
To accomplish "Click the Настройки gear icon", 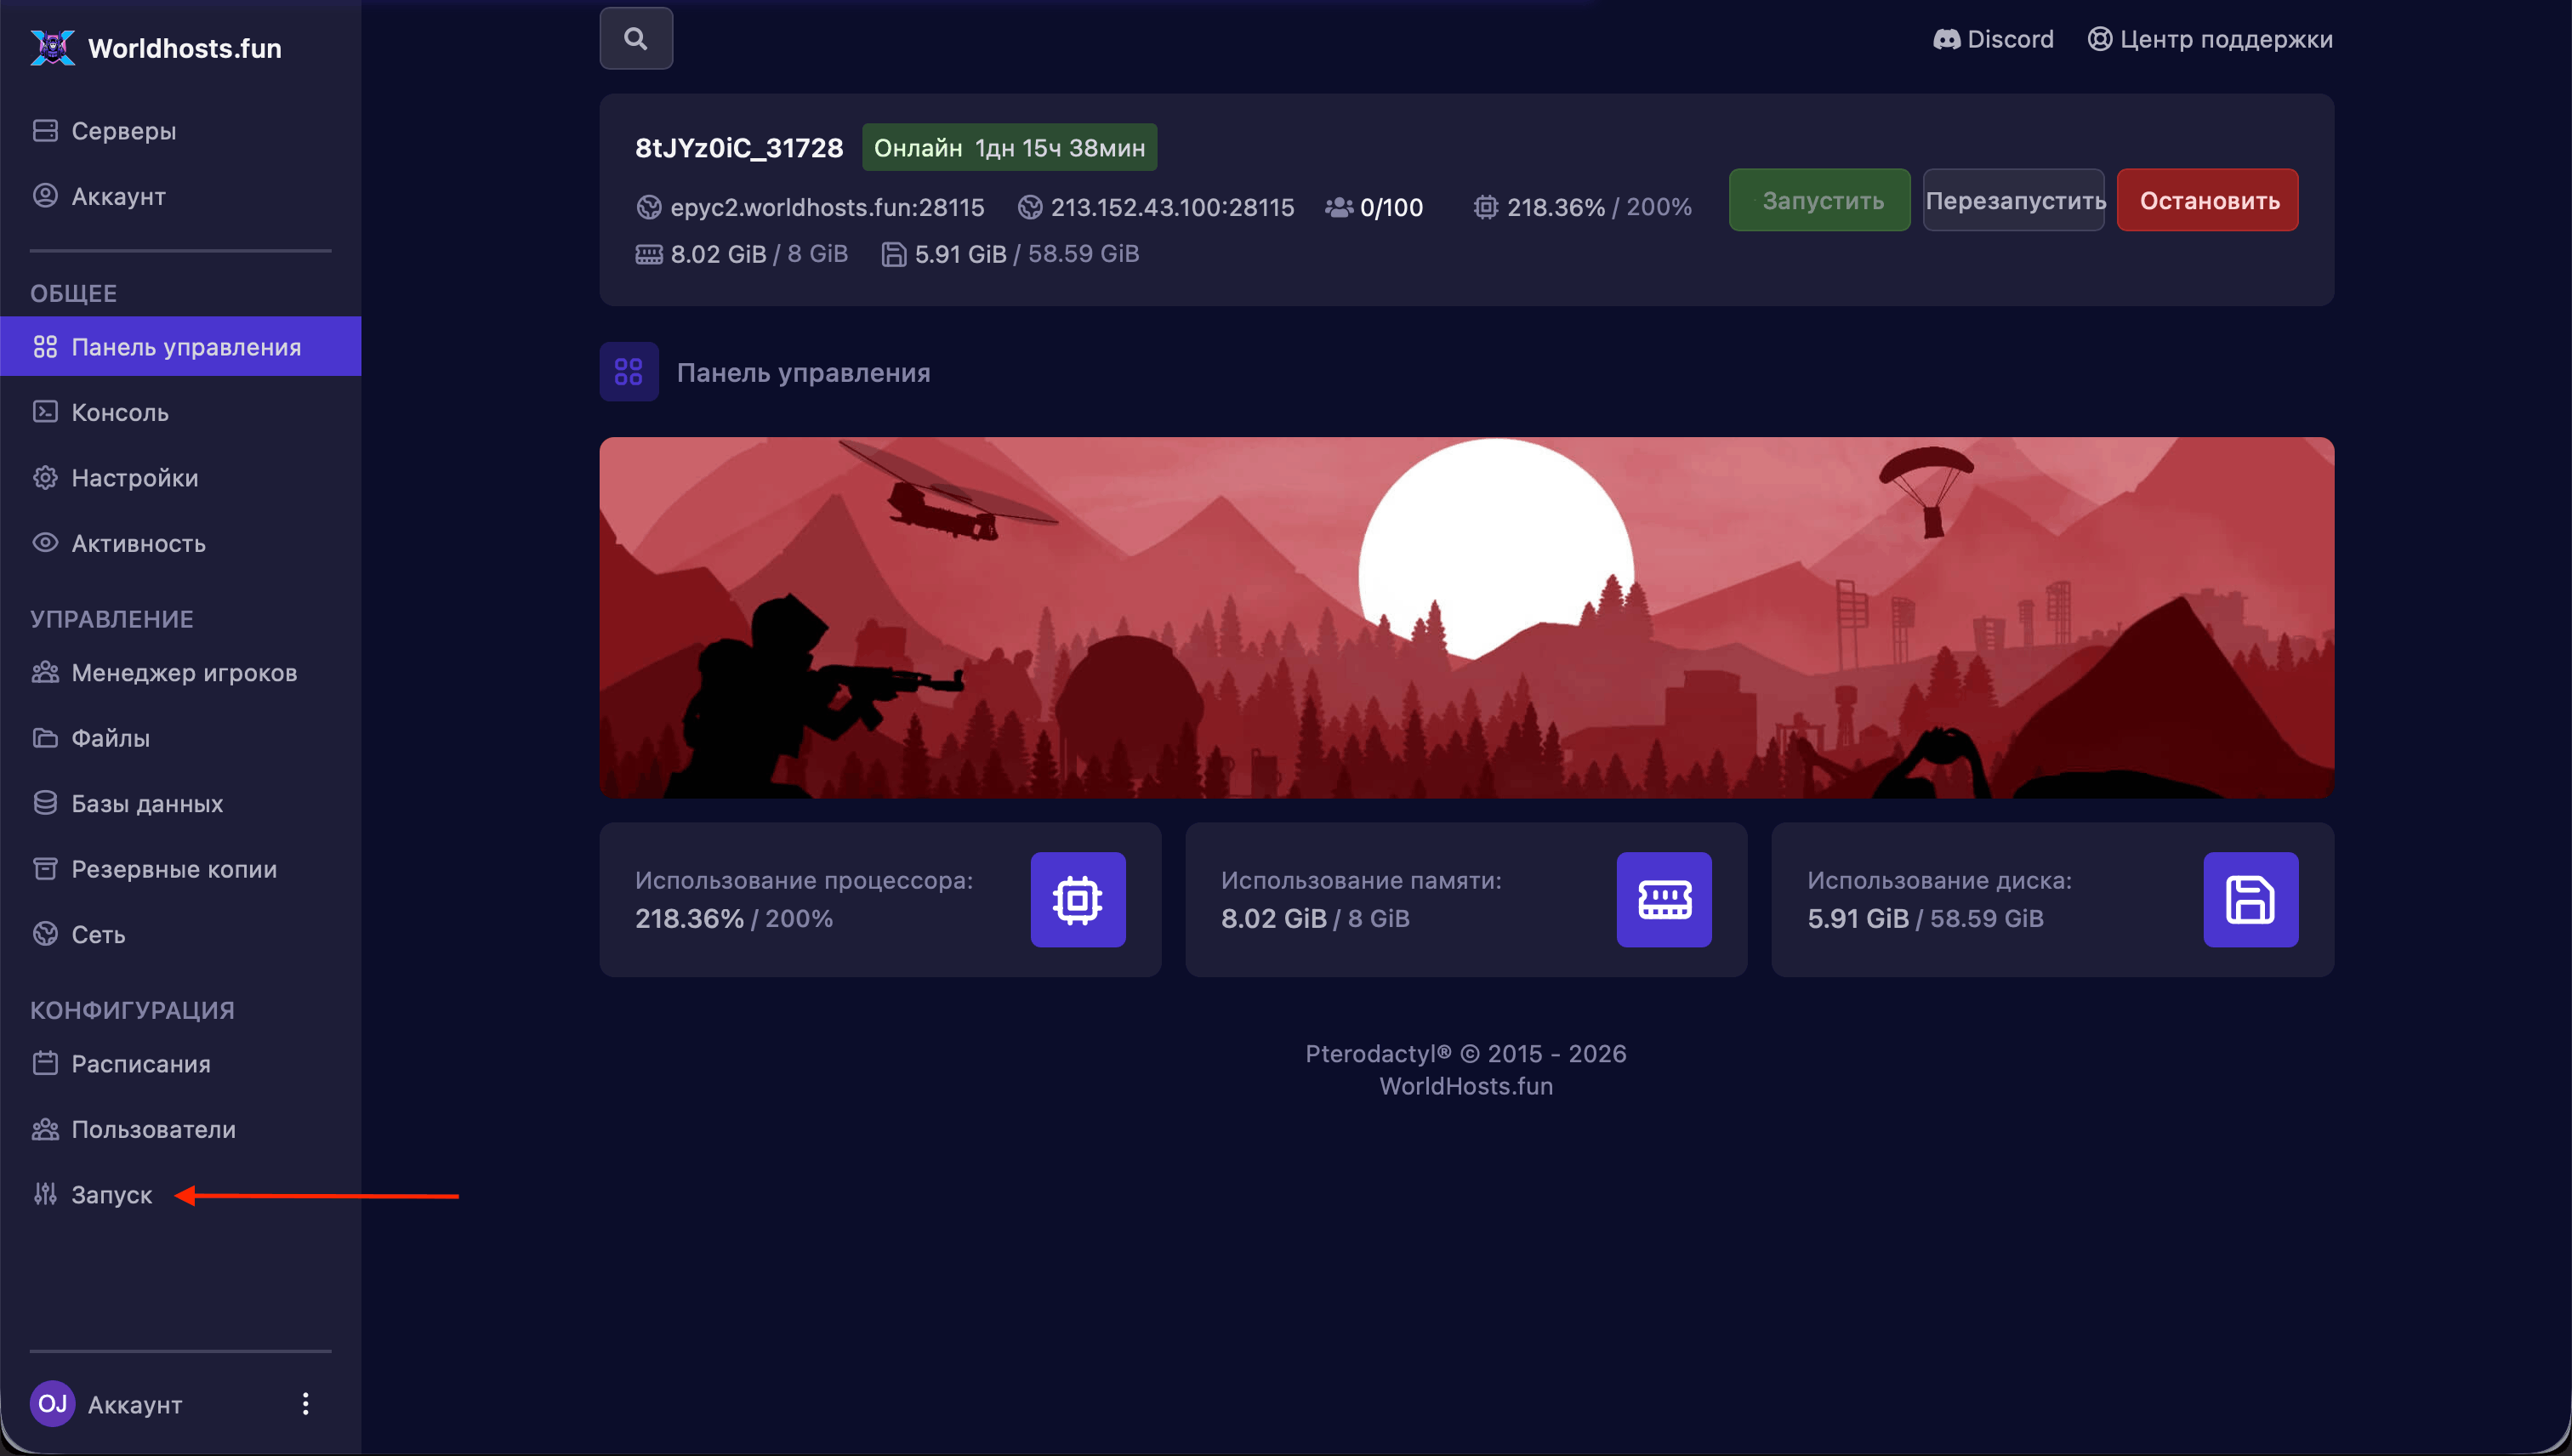I will click(x=45, y=478).
